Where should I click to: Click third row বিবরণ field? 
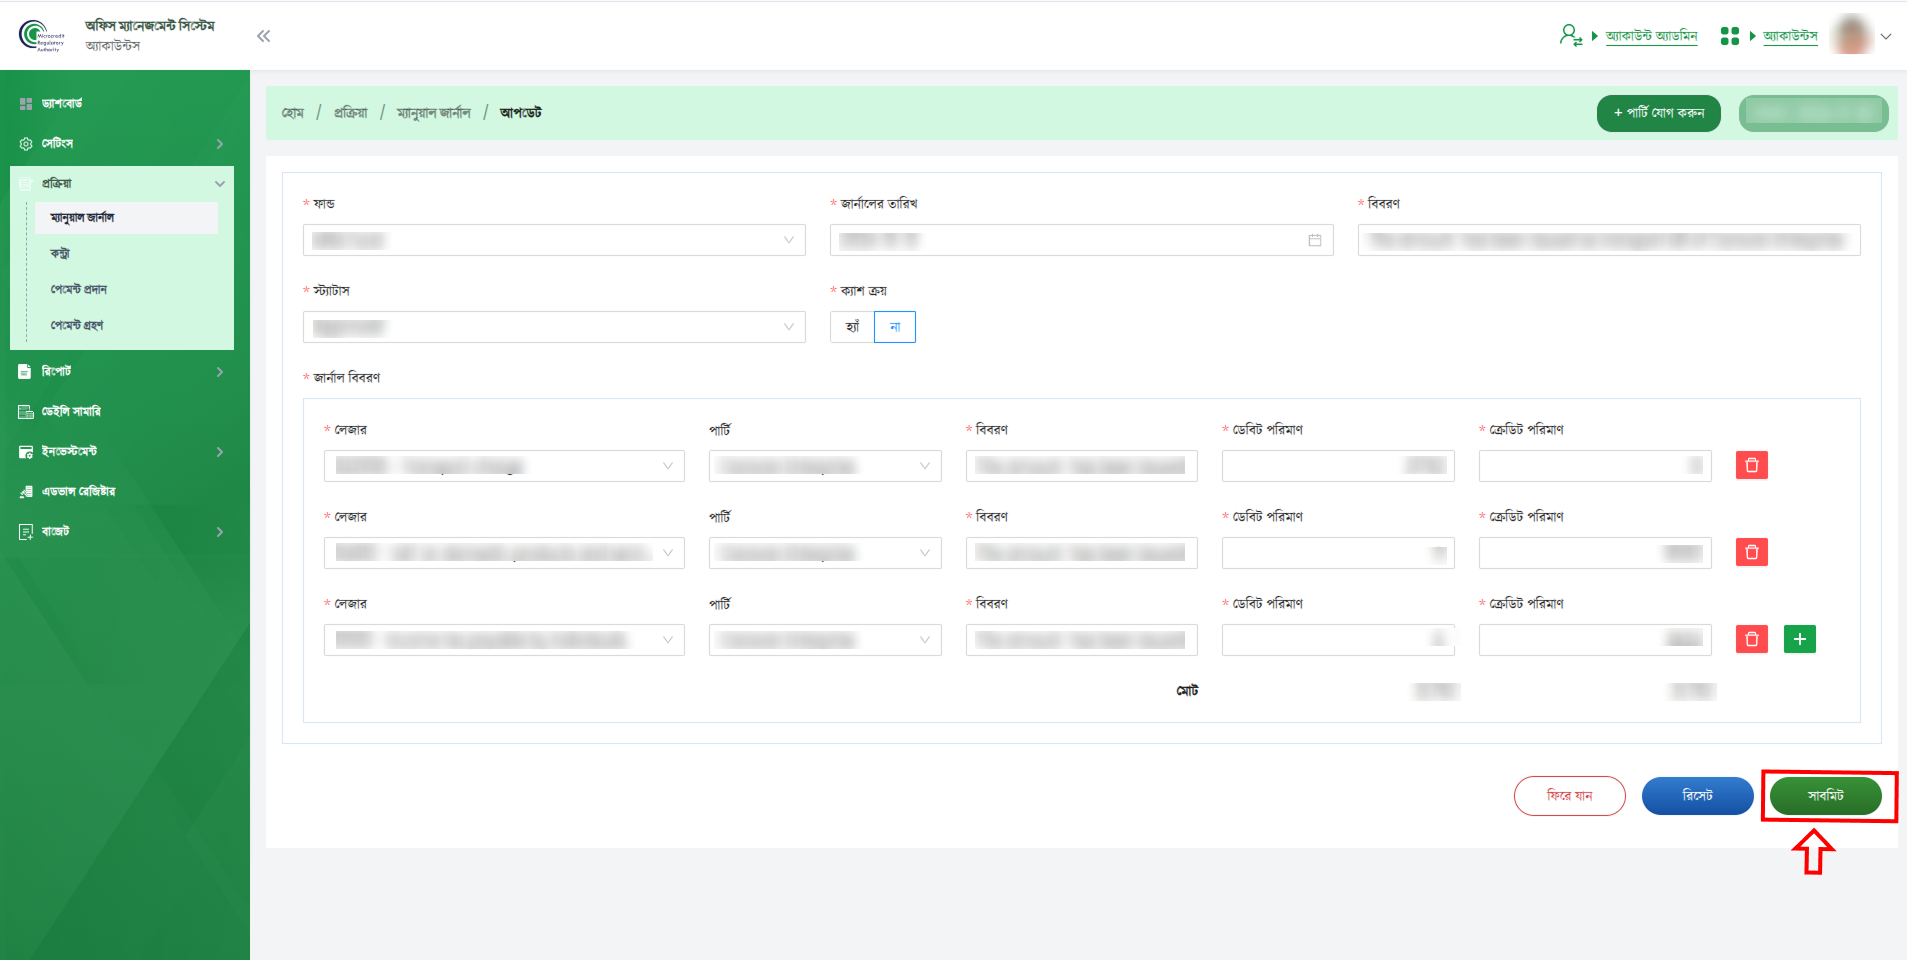[x=1082, y=640]
